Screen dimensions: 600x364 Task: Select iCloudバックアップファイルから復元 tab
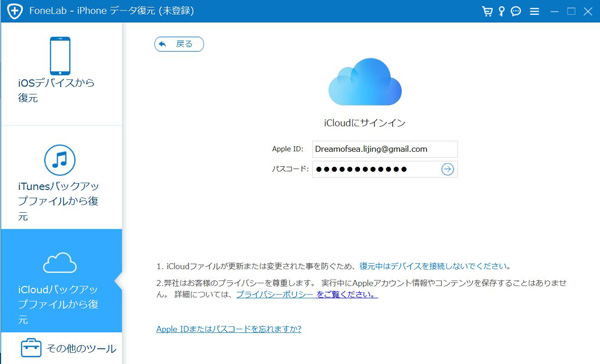tap(62, 281)
